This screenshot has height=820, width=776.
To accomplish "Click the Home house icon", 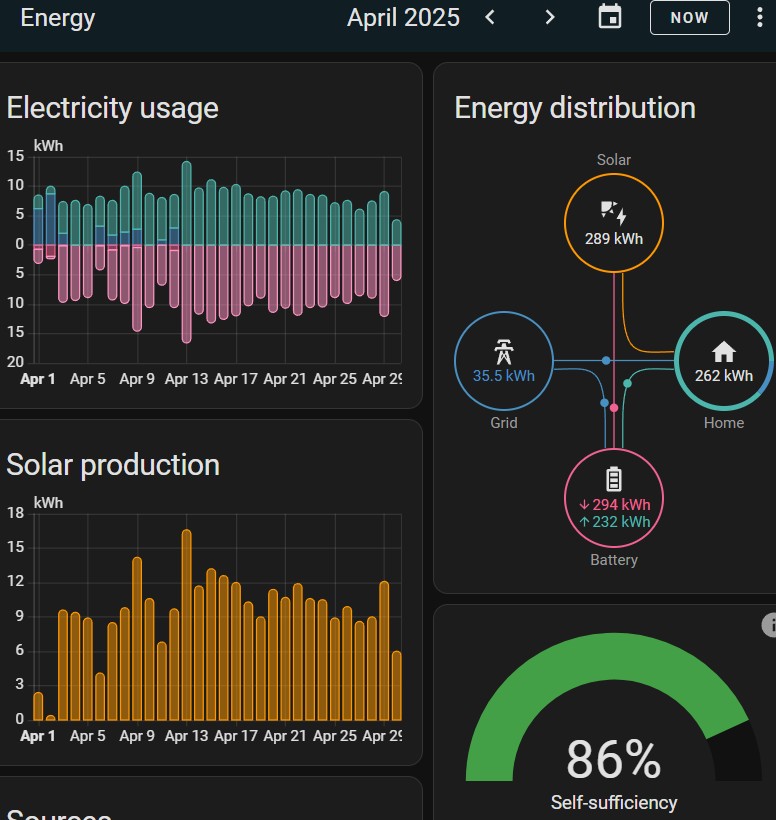I will [x=723, y=351].
